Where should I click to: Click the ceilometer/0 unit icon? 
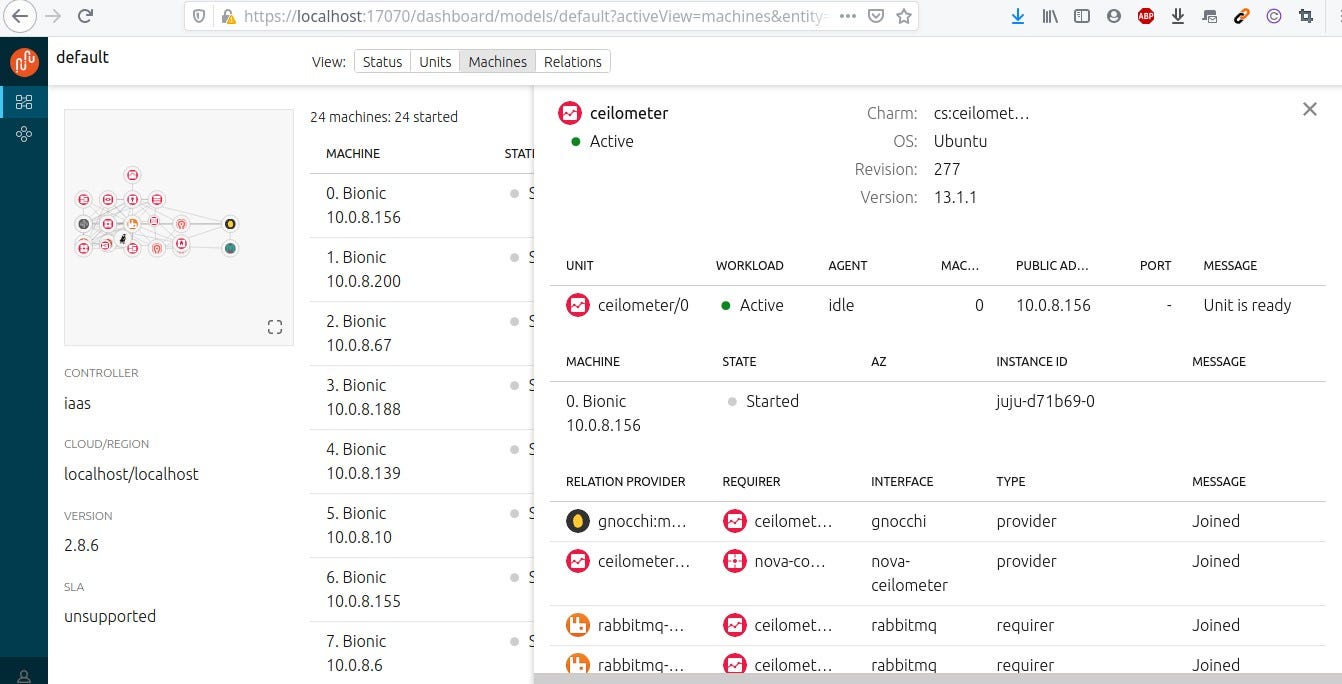tap(577, 305)
